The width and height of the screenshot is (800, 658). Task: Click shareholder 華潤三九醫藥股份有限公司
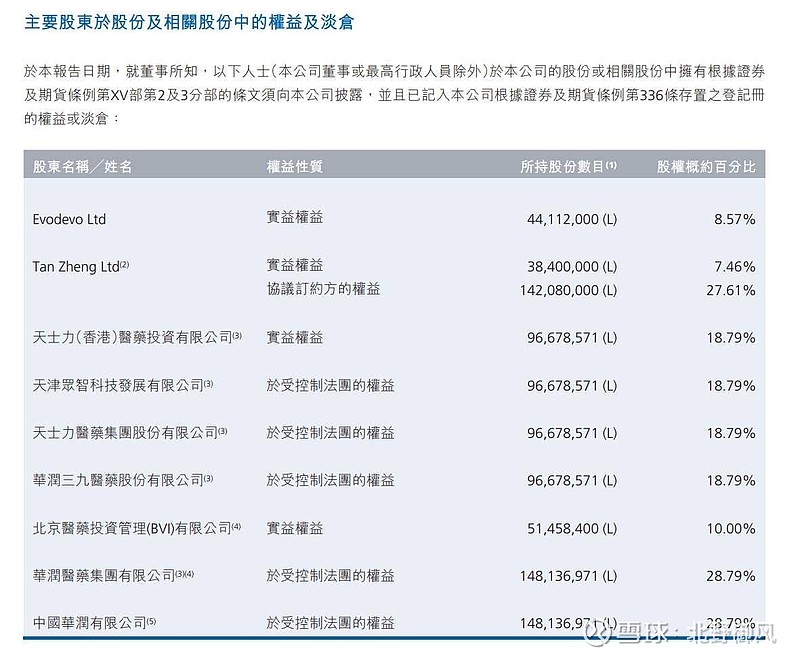pos(123,480)
